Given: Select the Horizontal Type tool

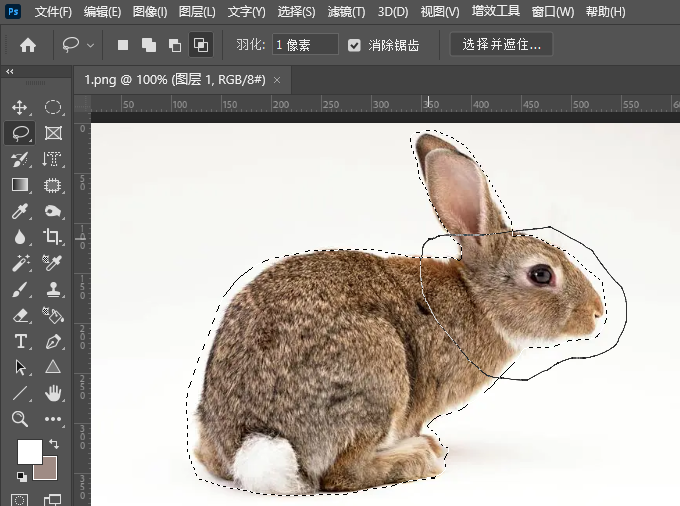Looking at the screenshot, I should 20,341.
